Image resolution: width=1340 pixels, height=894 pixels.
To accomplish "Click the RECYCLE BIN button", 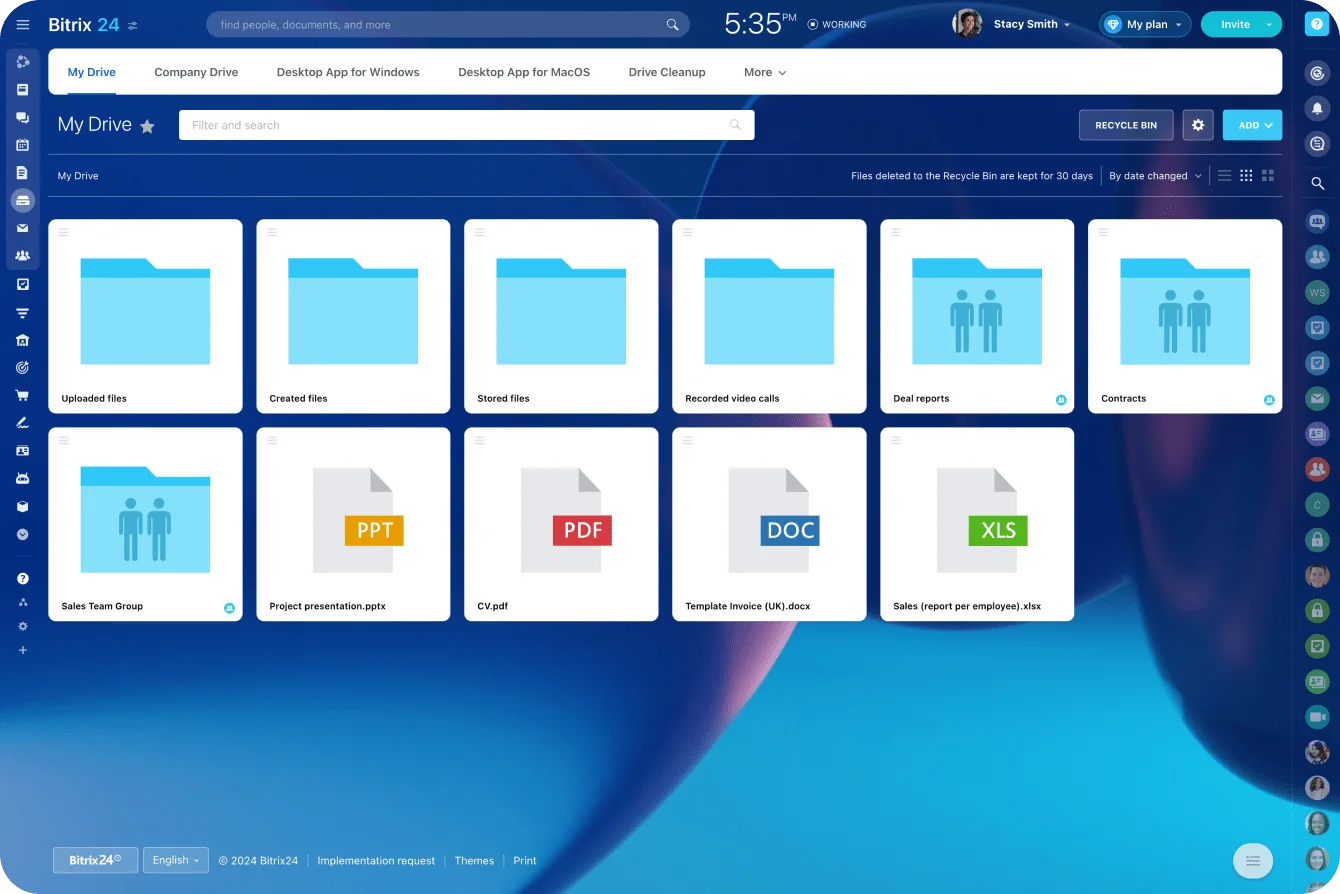I will tap(1126, 125).
